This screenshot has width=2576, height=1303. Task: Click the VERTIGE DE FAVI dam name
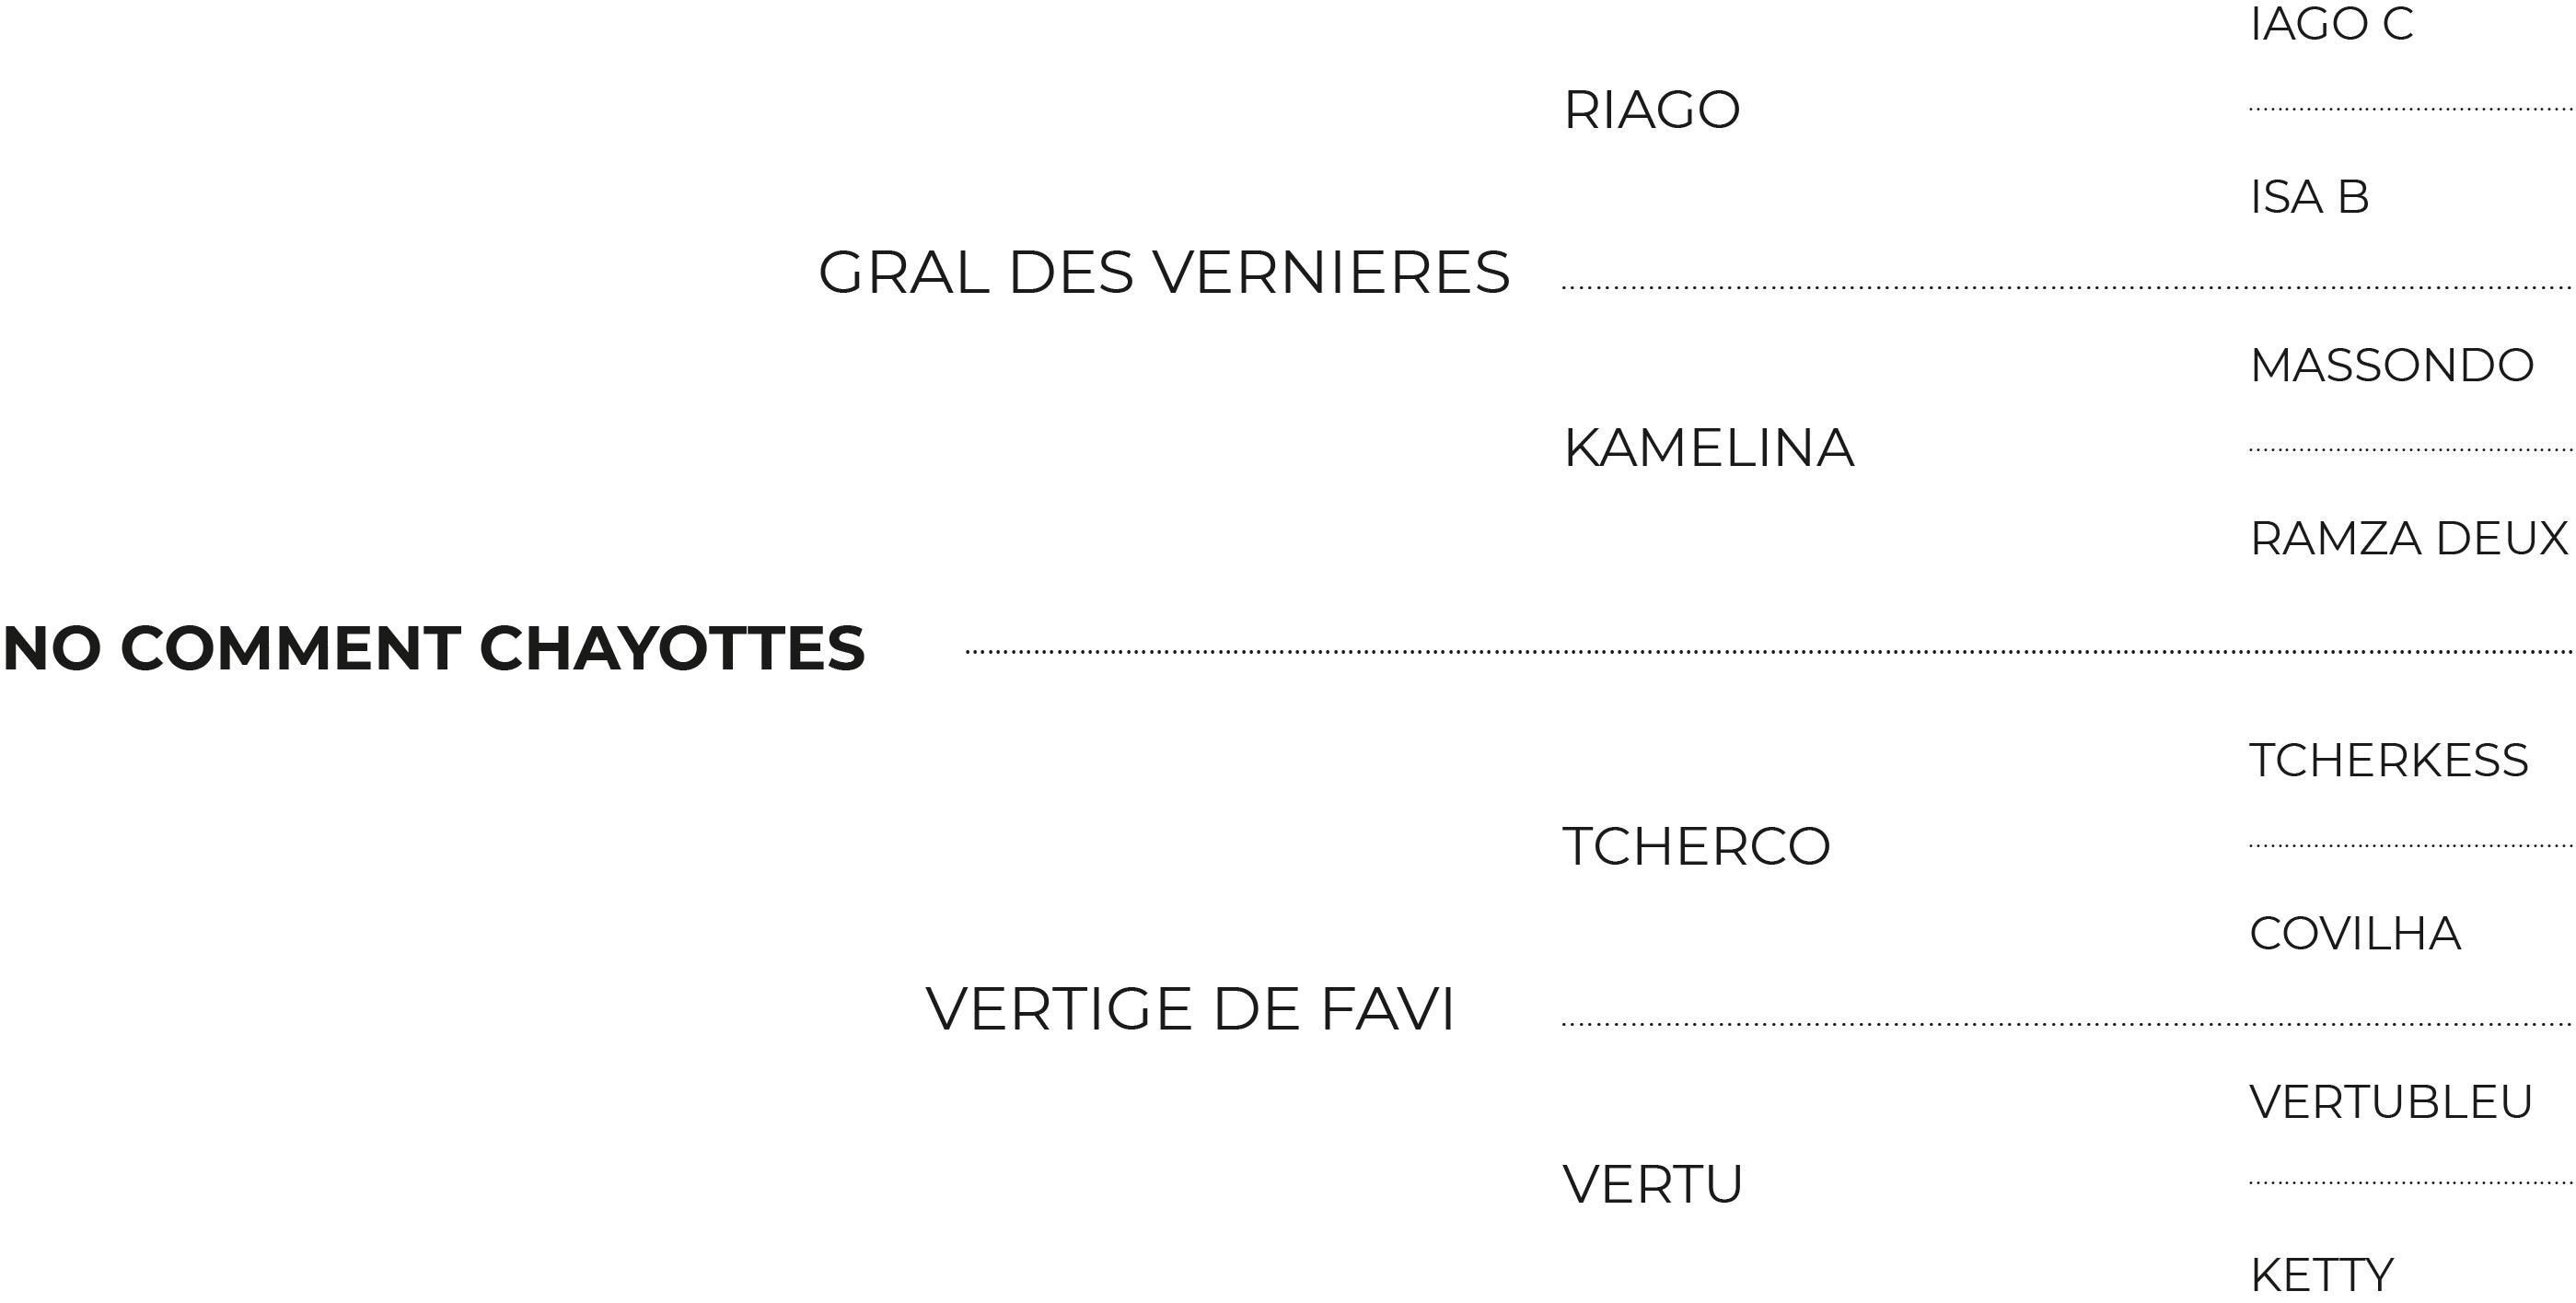point(1190,1008)
